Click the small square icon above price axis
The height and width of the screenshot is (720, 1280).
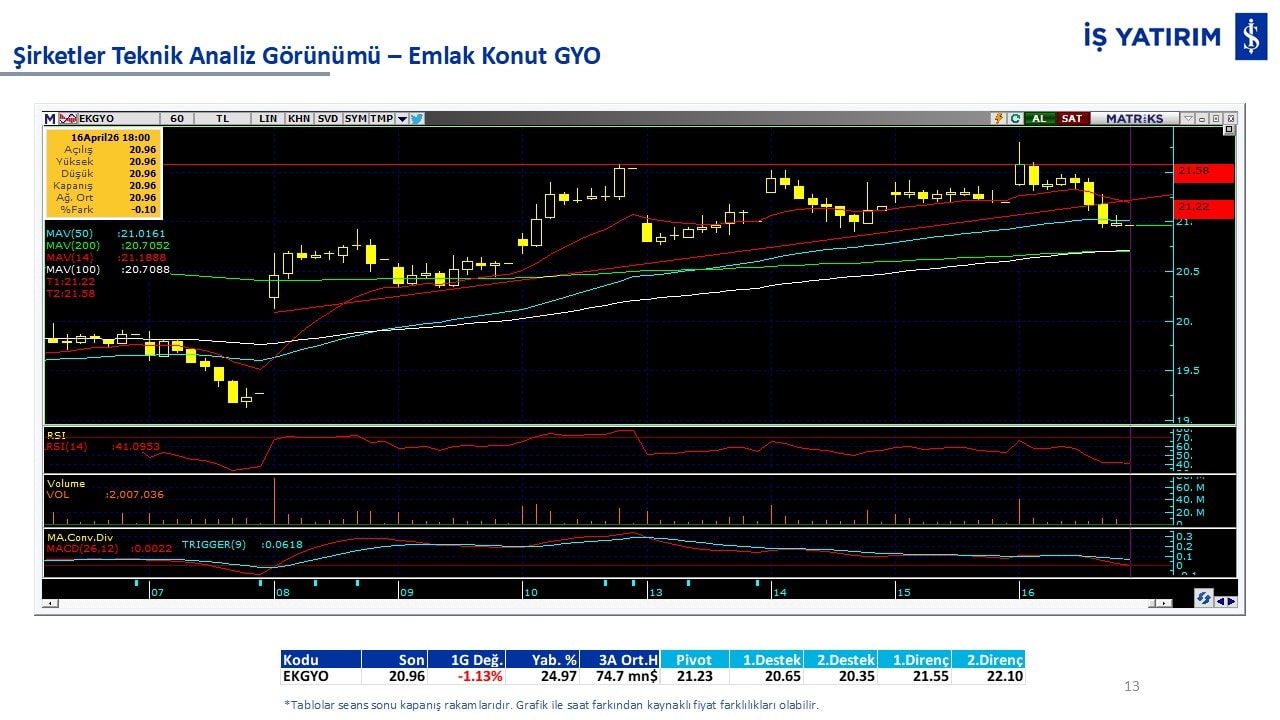[1229, 130]
